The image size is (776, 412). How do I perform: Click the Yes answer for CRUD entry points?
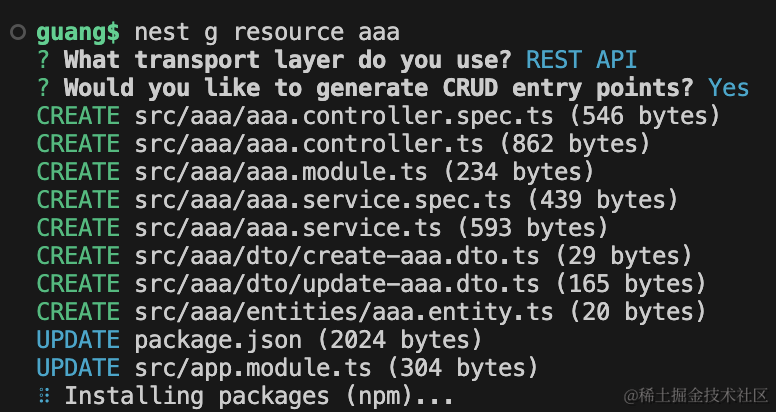728,88
